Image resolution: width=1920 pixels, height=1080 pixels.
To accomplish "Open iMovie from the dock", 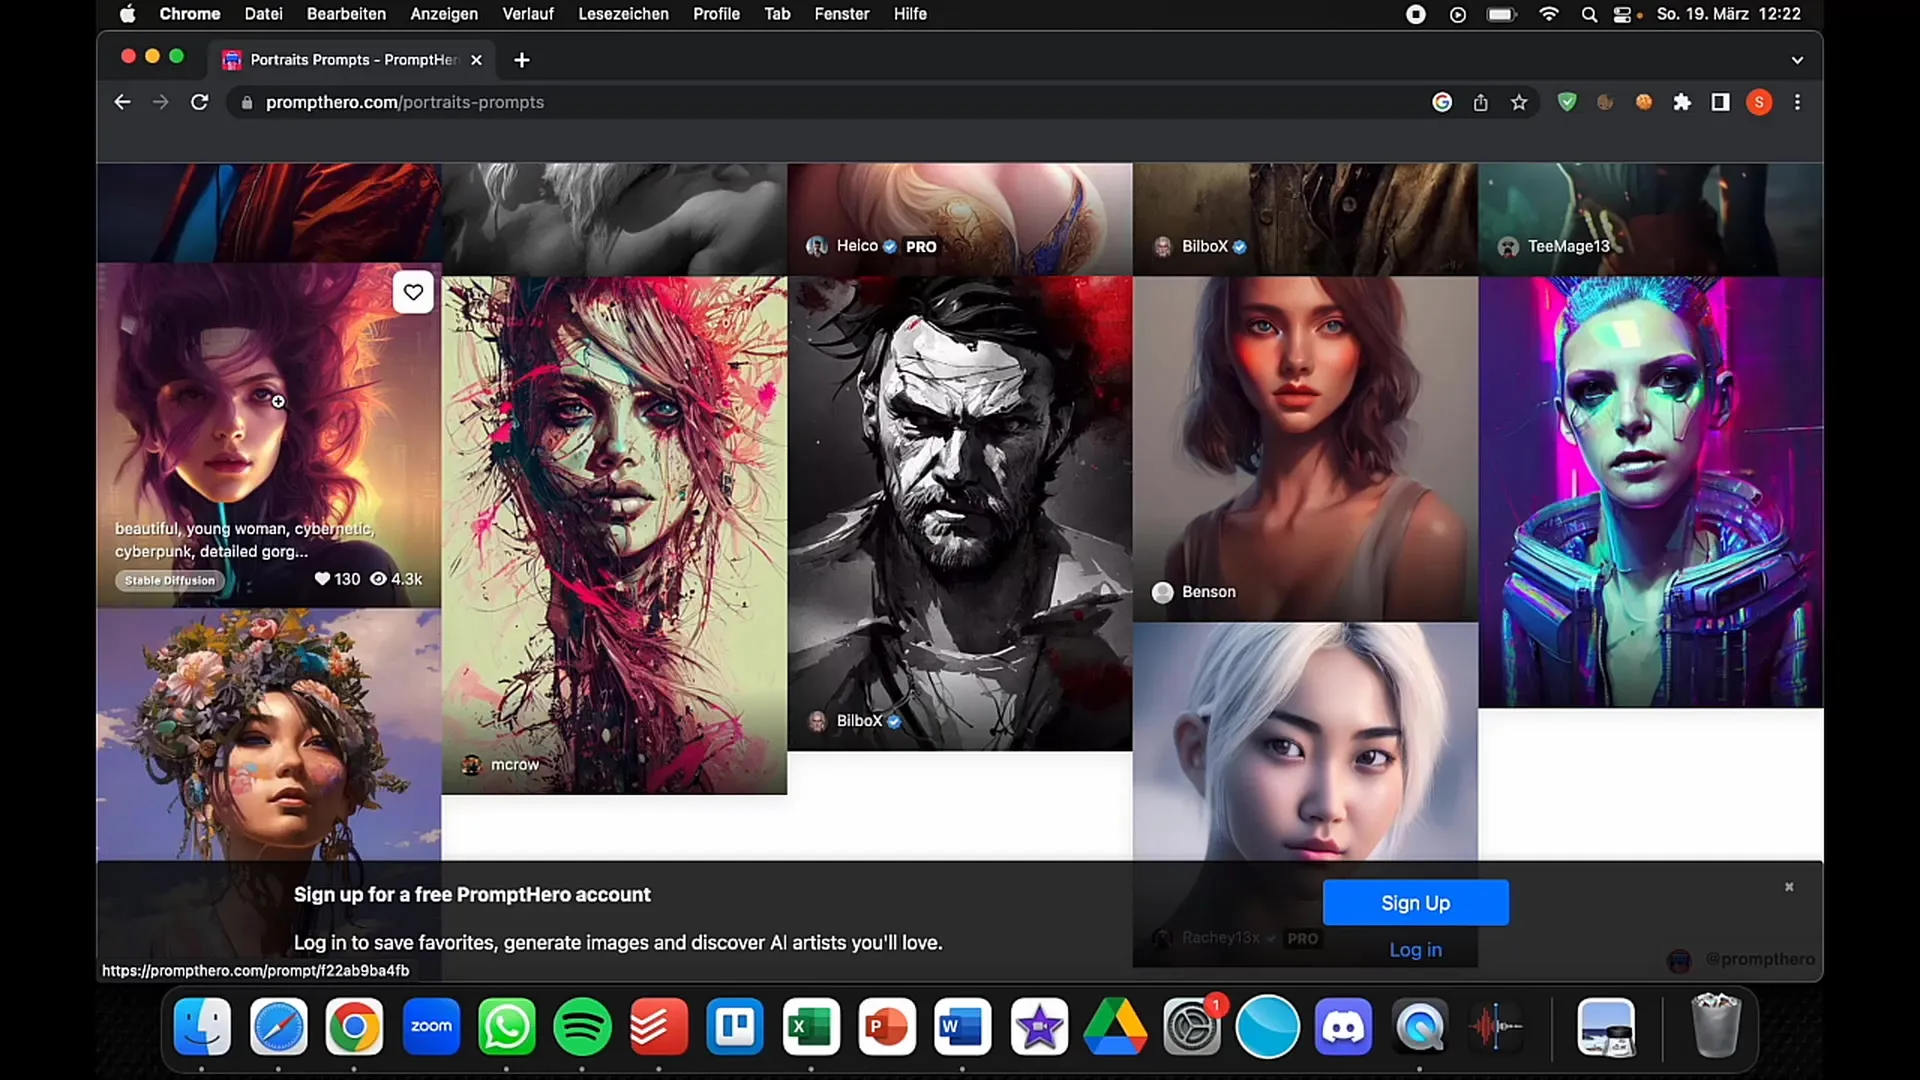I will coord(1039,1027).
